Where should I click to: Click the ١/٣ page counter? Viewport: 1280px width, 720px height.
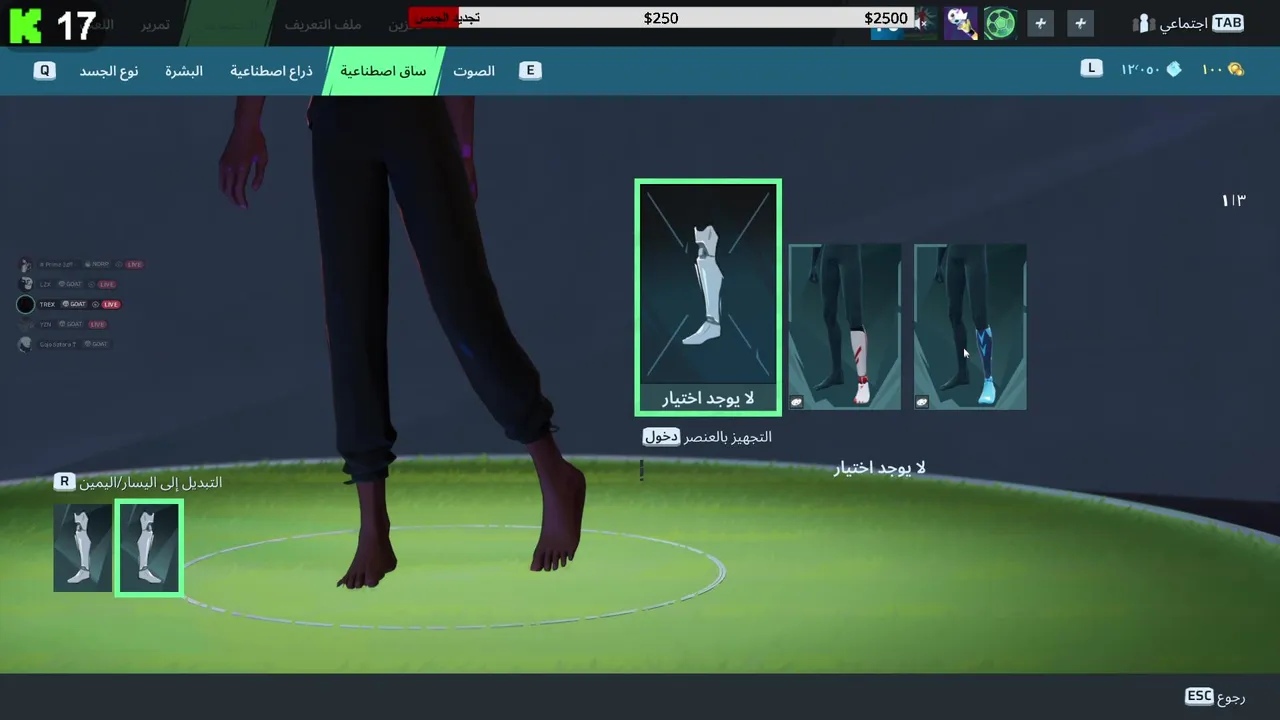tap(1233, 201)
